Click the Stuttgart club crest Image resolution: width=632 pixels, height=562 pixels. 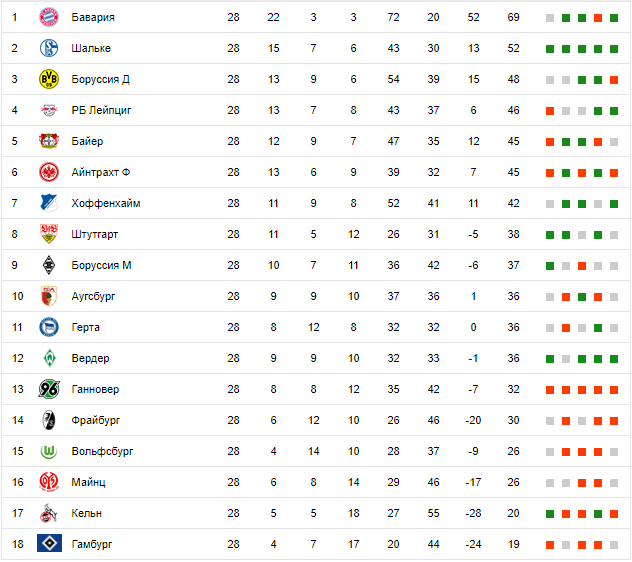[48, 234]
